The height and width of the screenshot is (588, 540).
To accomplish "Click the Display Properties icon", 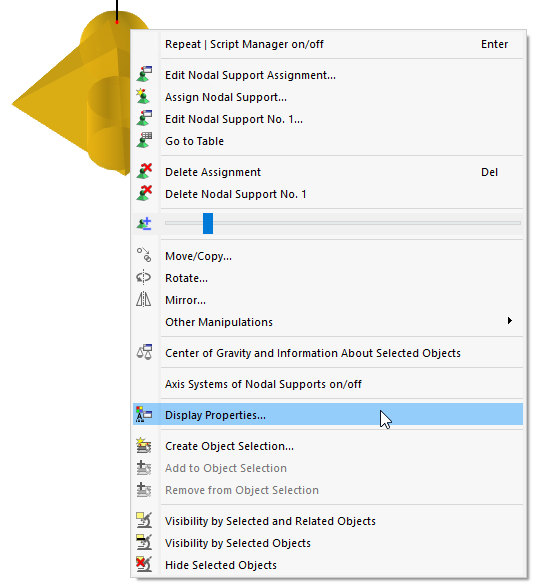I will (144, 414).
